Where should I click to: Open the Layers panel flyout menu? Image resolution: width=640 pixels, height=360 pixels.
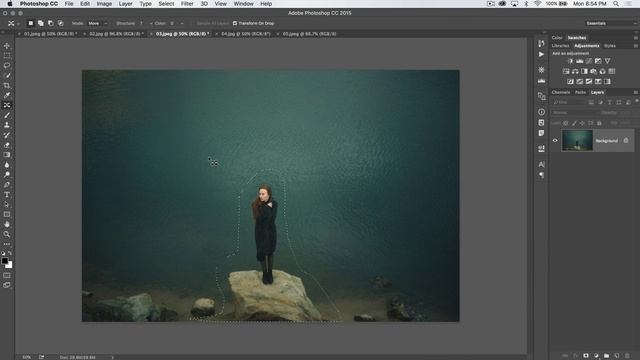(636, 92)
